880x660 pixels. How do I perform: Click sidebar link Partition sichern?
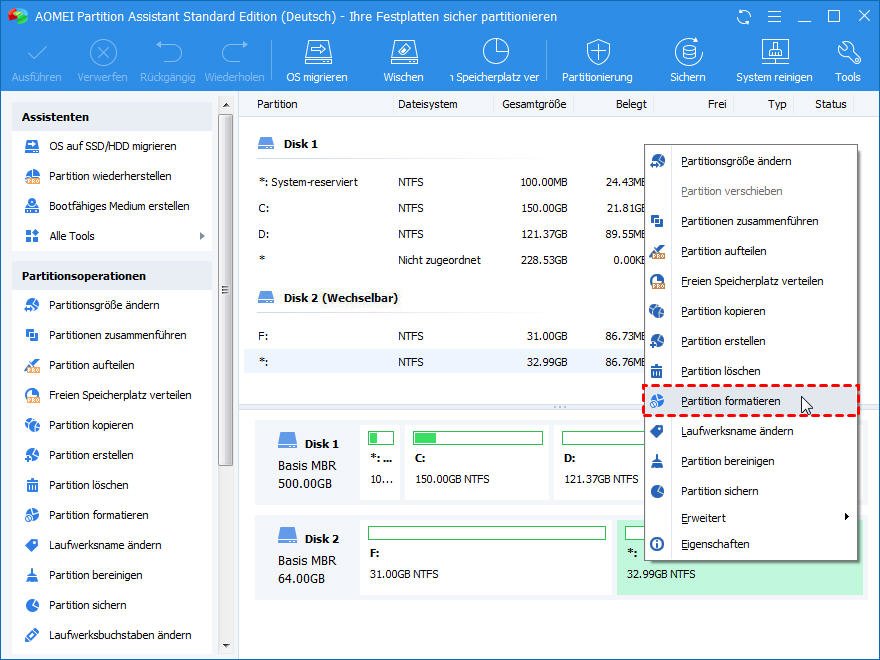(x=88, y=605)
